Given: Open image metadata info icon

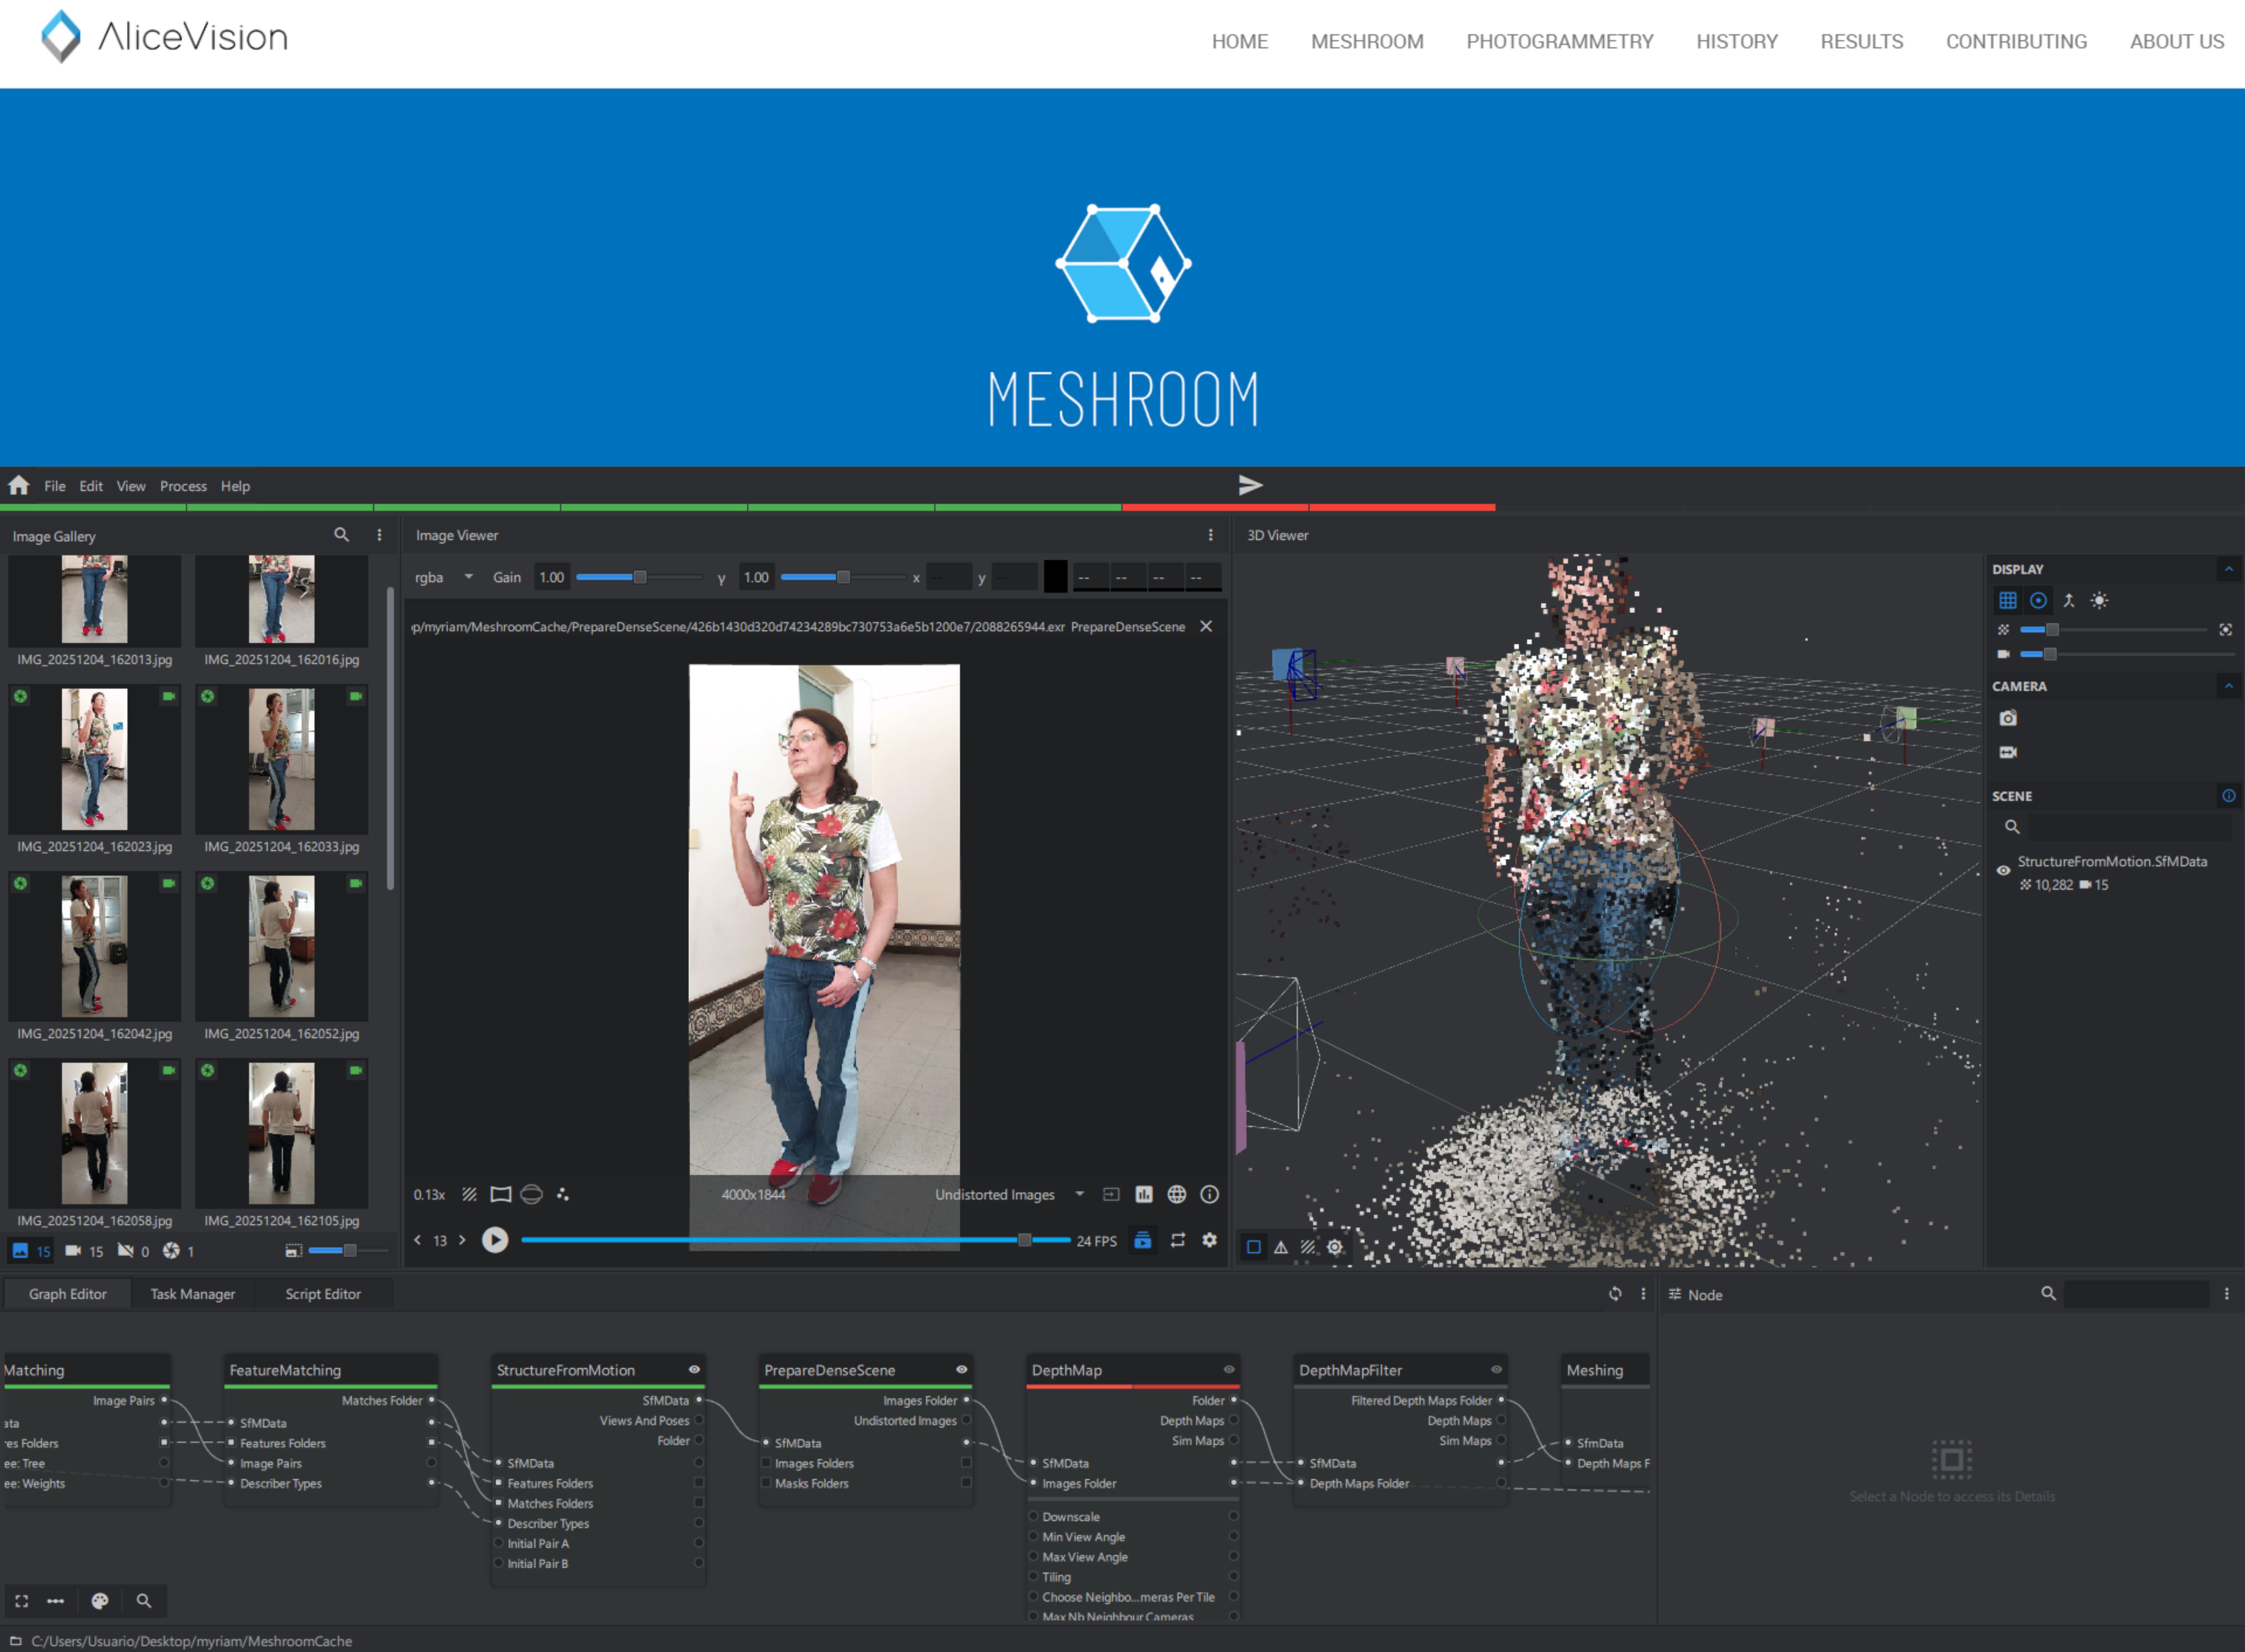Looking at the screenshot, I should coord(1209,1194).
